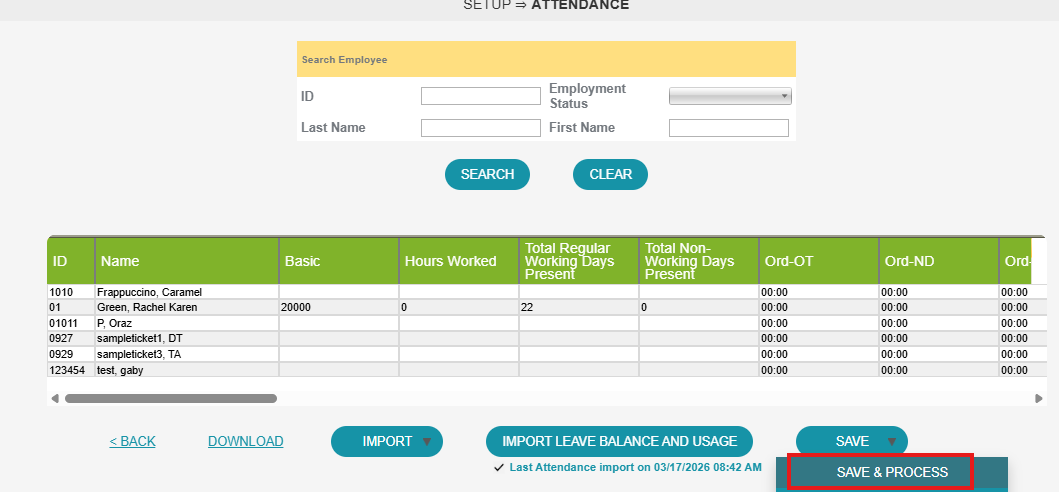Click the First Name input field
Viewport: 1059px width, 492px height.
point(728,128)
